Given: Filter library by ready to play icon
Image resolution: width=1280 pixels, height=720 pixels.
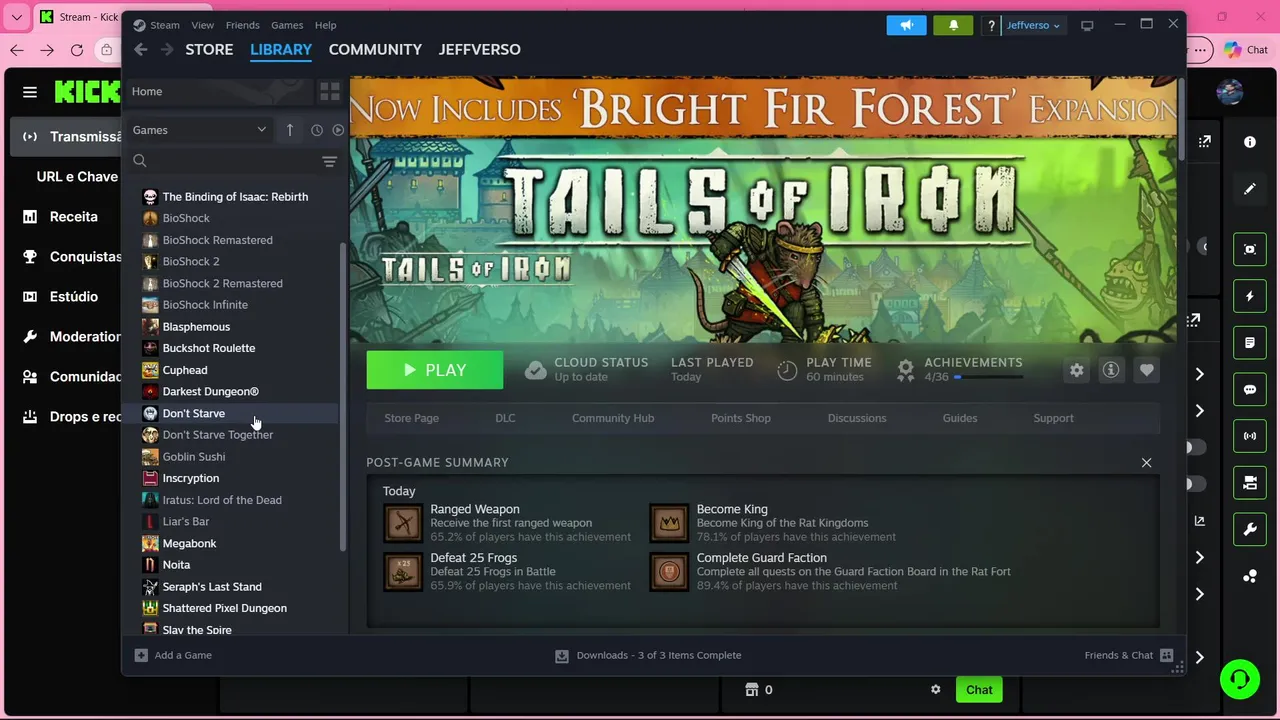Looking at the screenshot, I should tap(338, 130).
